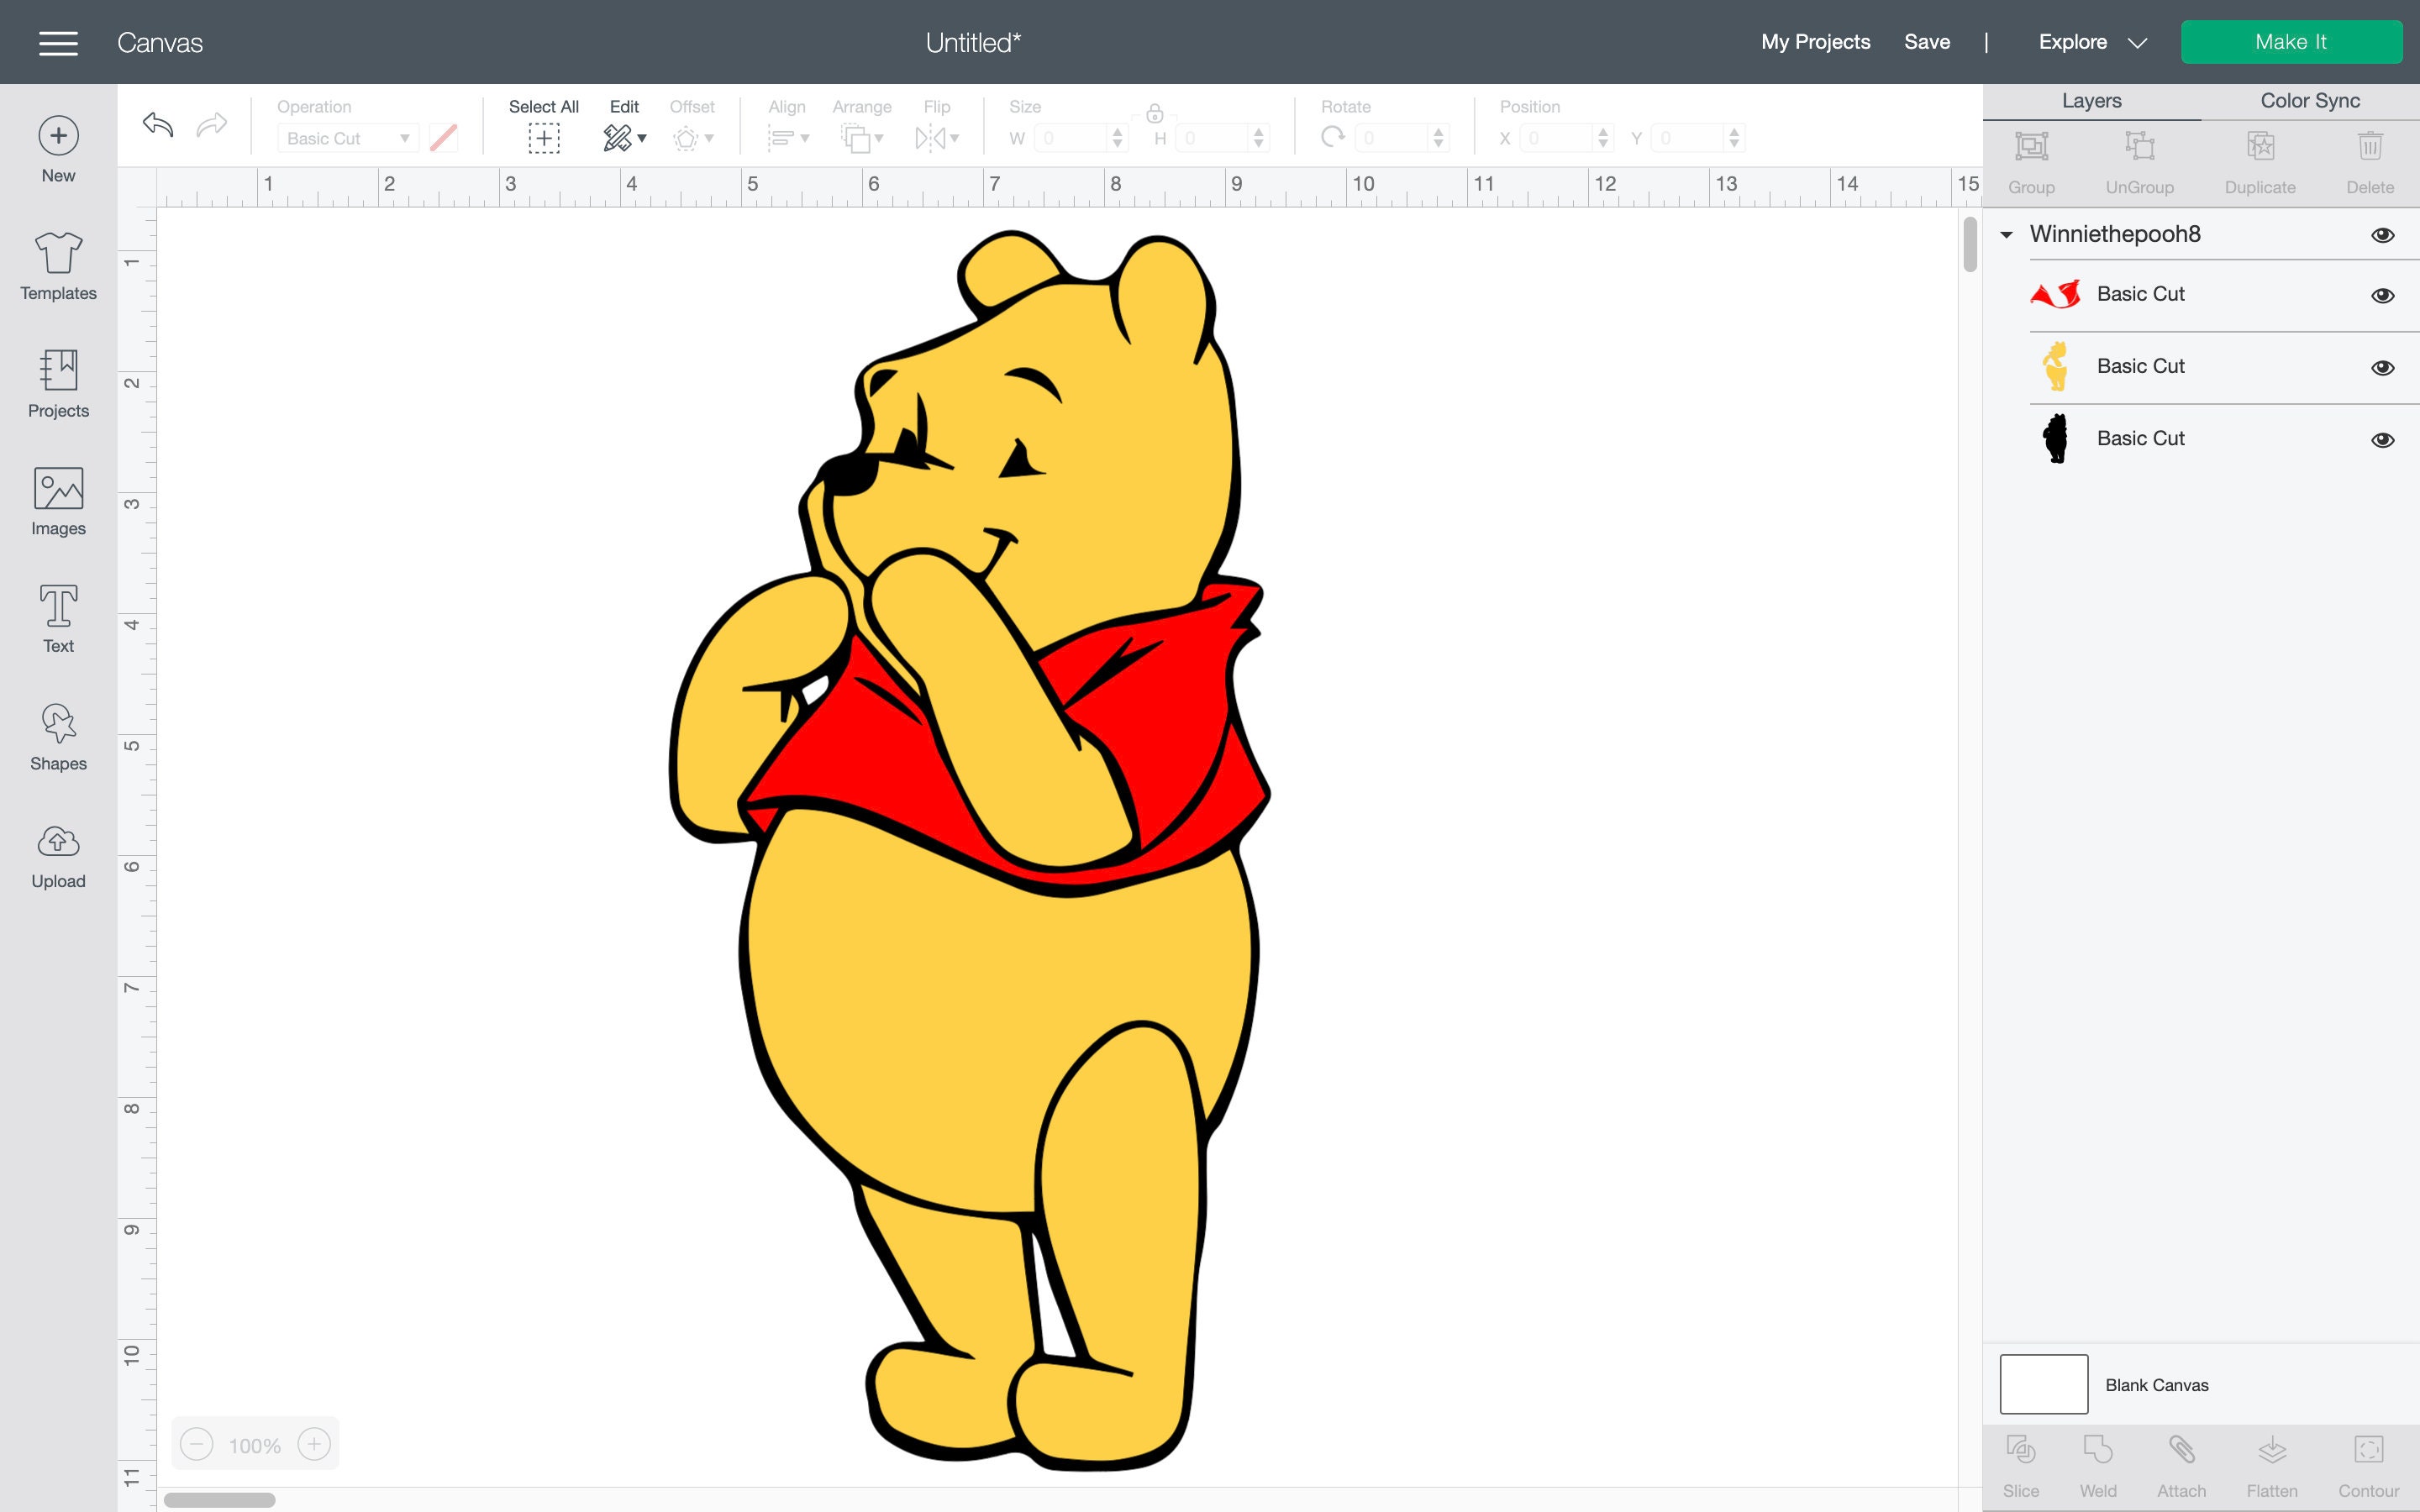The width and height of the screenshot is (2420, 1512).
Task: Click the Untitled* project title
Action: pos(973,42)
